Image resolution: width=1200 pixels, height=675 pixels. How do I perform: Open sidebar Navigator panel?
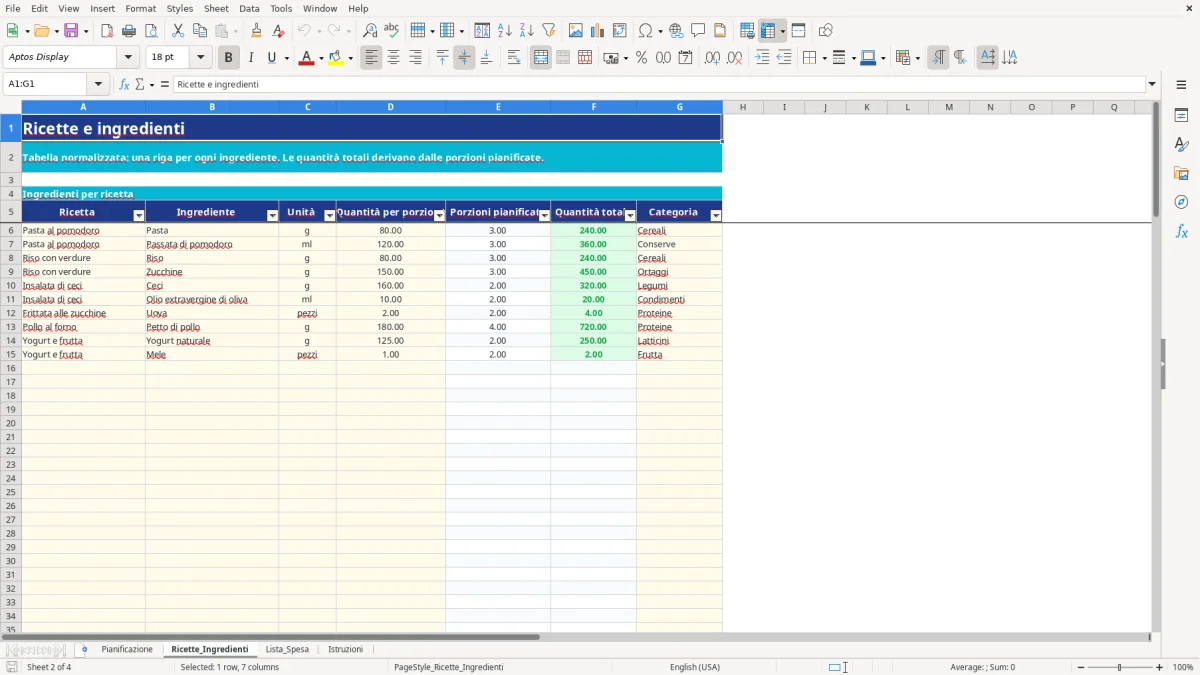coord(1181,203)
